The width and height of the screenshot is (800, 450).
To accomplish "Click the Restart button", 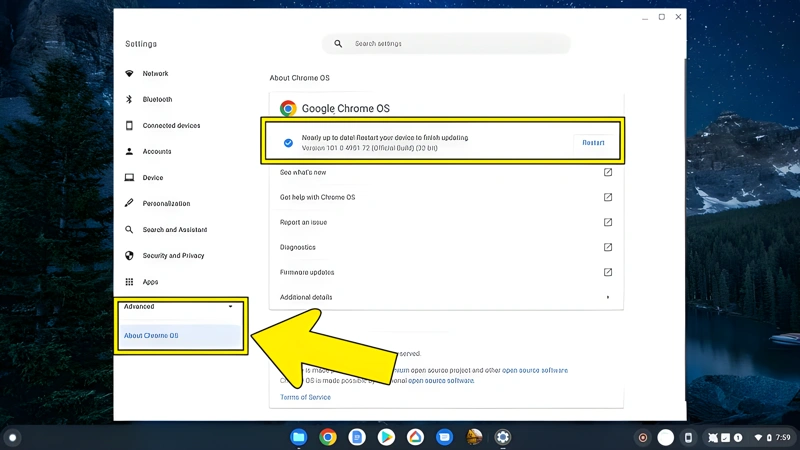I will click(593, 143).
